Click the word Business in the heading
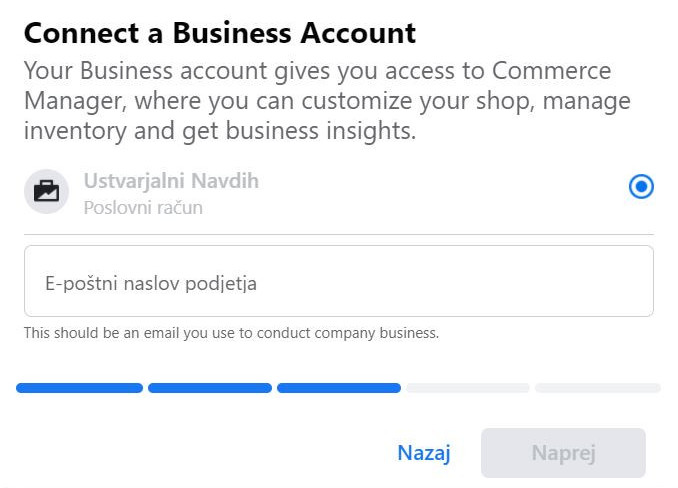Image resolution: width=678 pixels, height=488 pixels. [232, 33]
